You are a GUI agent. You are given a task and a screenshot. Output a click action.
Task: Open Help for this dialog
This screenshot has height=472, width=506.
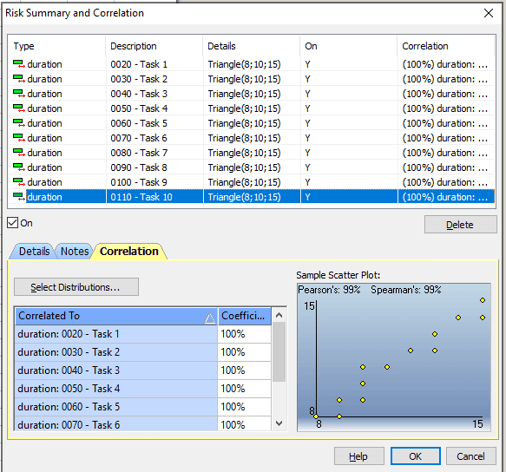359,456
